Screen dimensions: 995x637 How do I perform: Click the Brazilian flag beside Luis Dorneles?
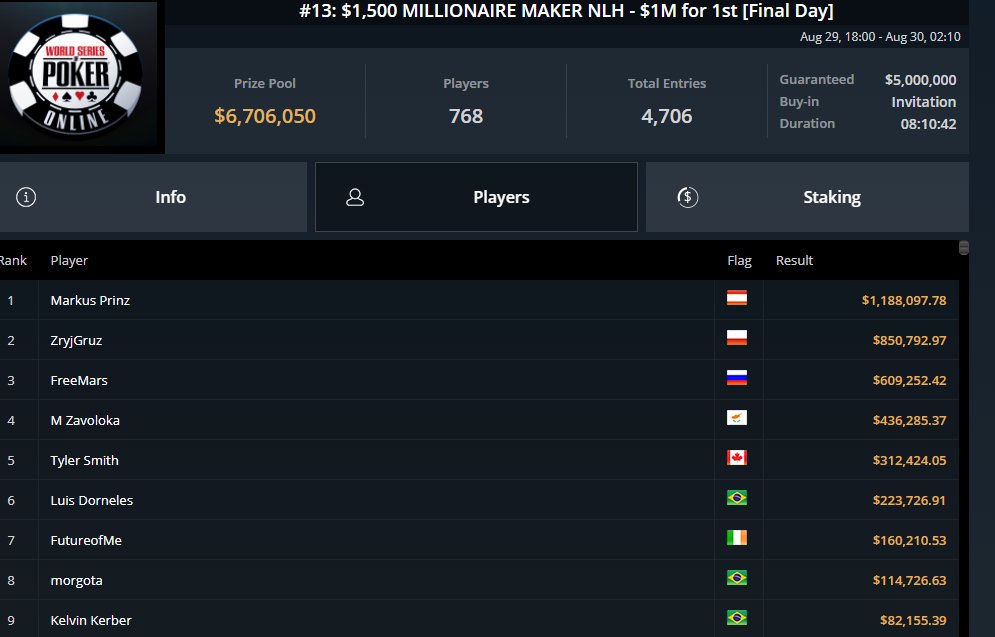(x=737, y=498)
